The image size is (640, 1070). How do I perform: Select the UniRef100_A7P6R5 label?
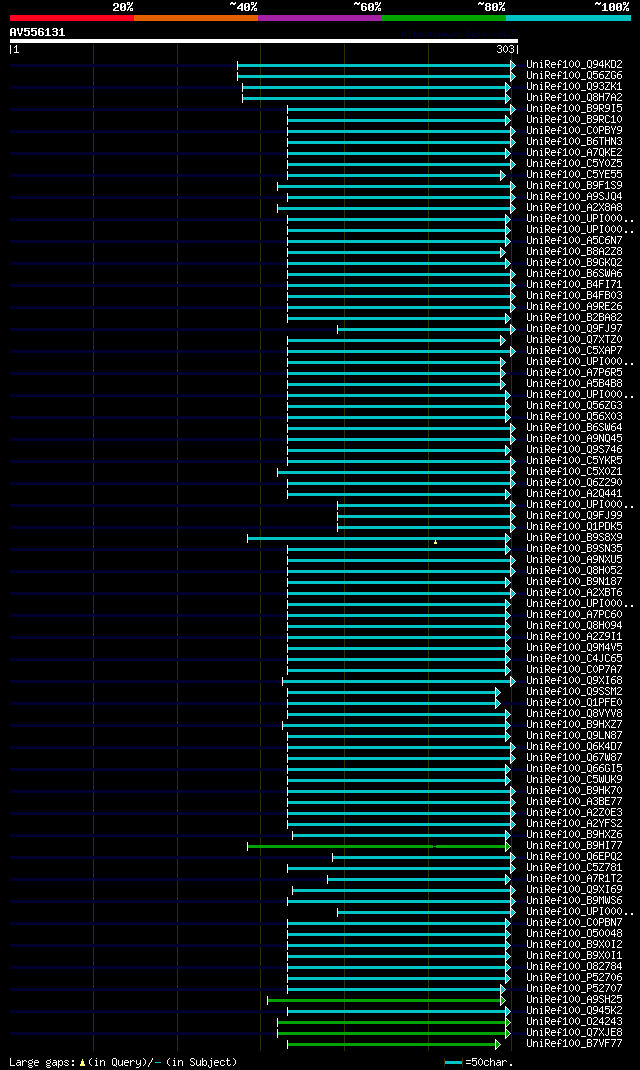(x=574, y=373)
